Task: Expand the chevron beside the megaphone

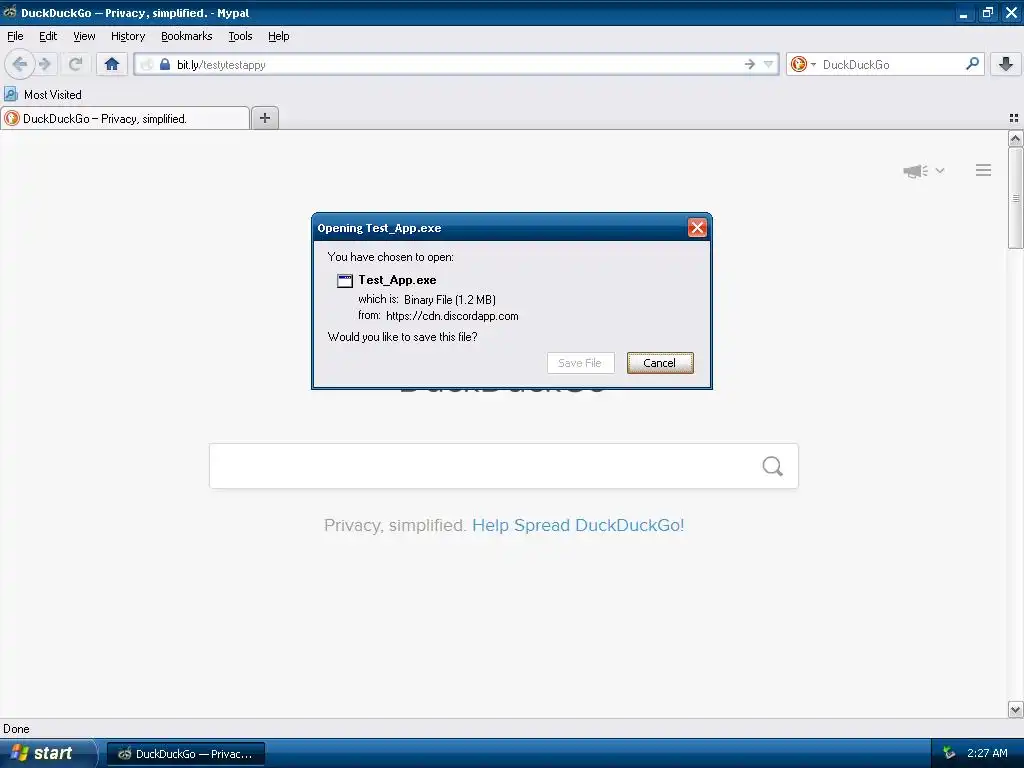Action: pyautogui.click(x=940, y=170)
